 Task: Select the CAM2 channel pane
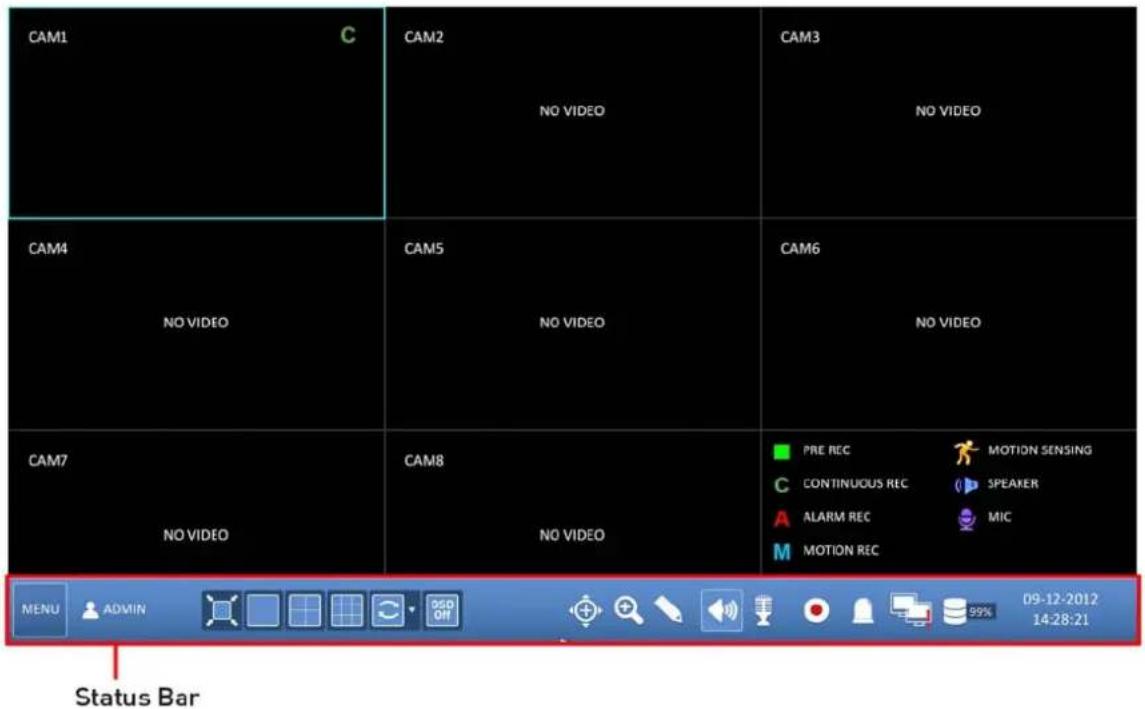tap(572, 113)
